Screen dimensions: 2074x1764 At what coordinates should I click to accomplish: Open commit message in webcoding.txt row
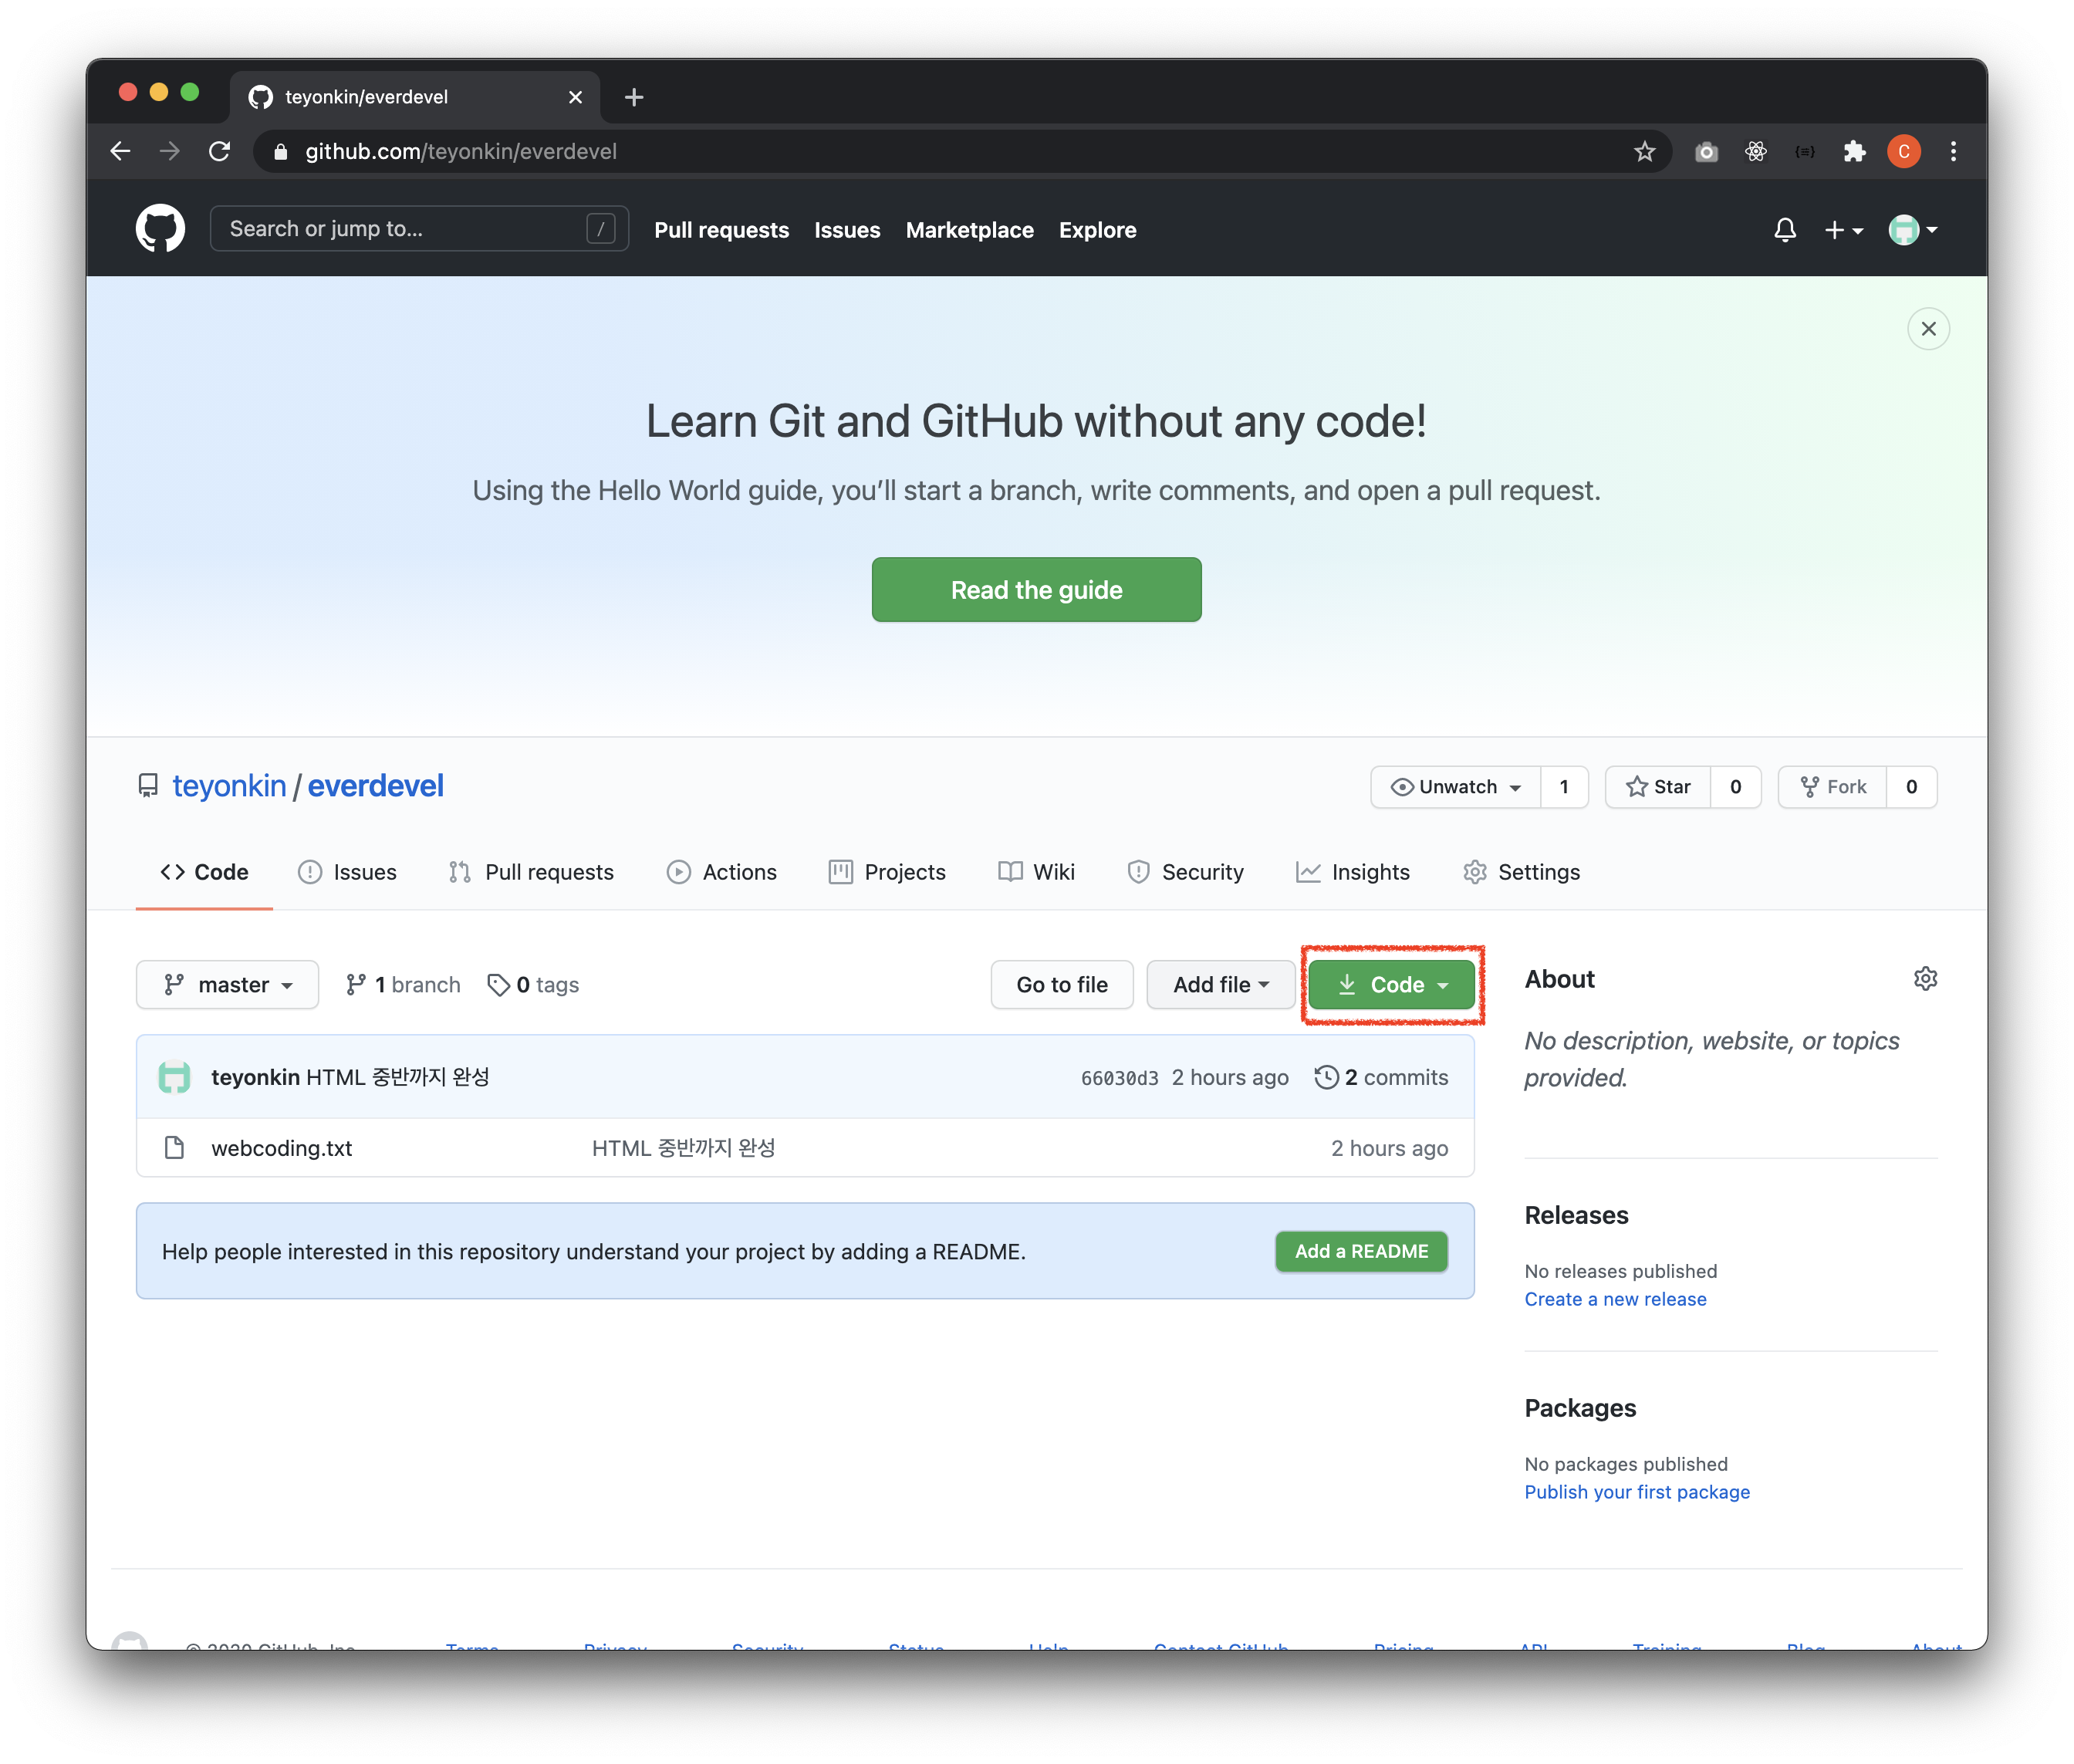[x=683, y=1148]
